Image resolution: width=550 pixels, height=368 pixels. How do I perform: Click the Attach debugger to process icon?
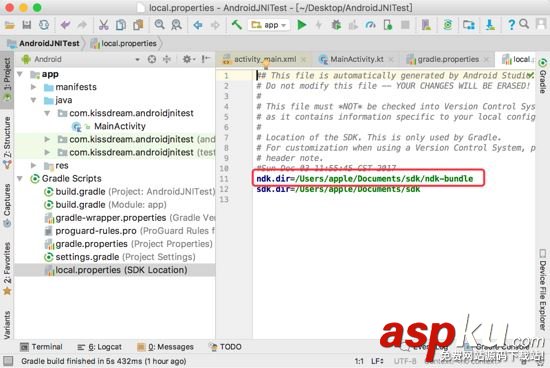pos(388,25)
